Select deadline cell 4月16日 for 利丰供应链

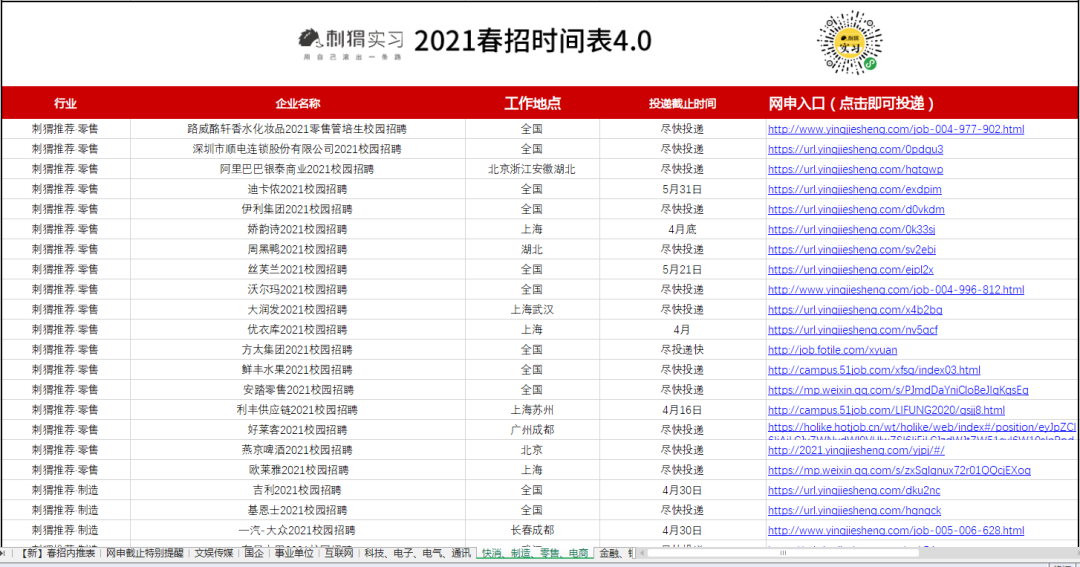pyautogui.click(x=682, y=409)
